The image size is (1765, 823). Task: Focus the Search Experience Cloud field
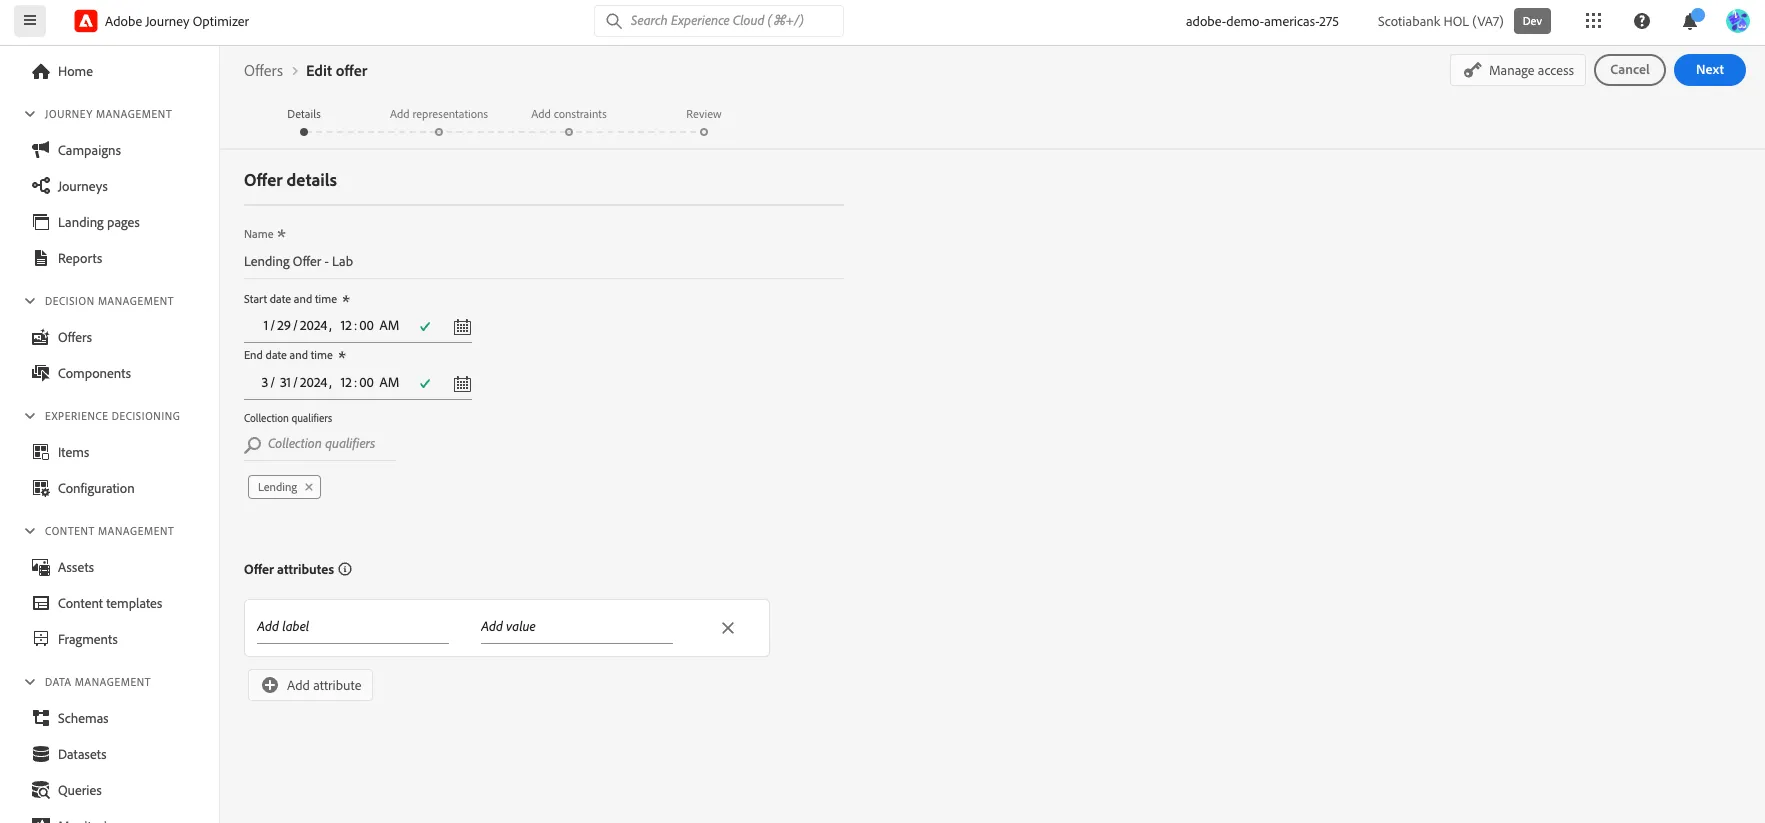coord(719,21)
